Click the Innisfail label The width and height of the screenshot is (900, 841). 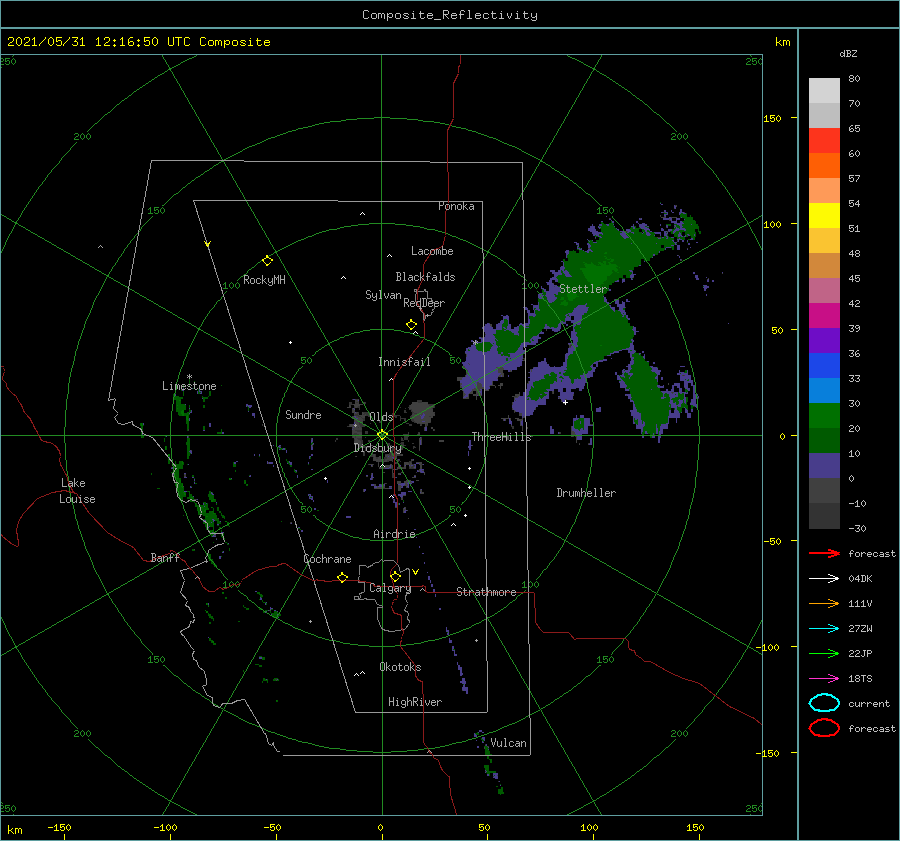click(x=404, y=362)
